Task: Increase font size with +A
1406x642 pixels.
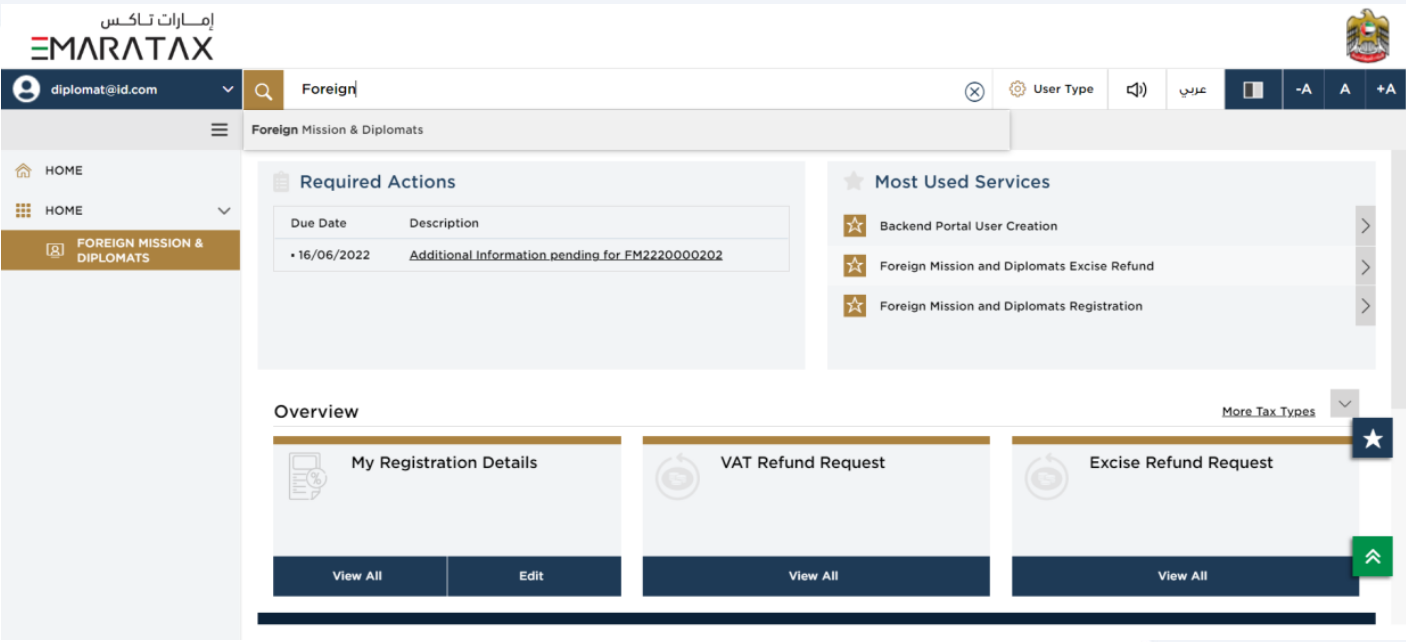Action: tap(1385, 90)
